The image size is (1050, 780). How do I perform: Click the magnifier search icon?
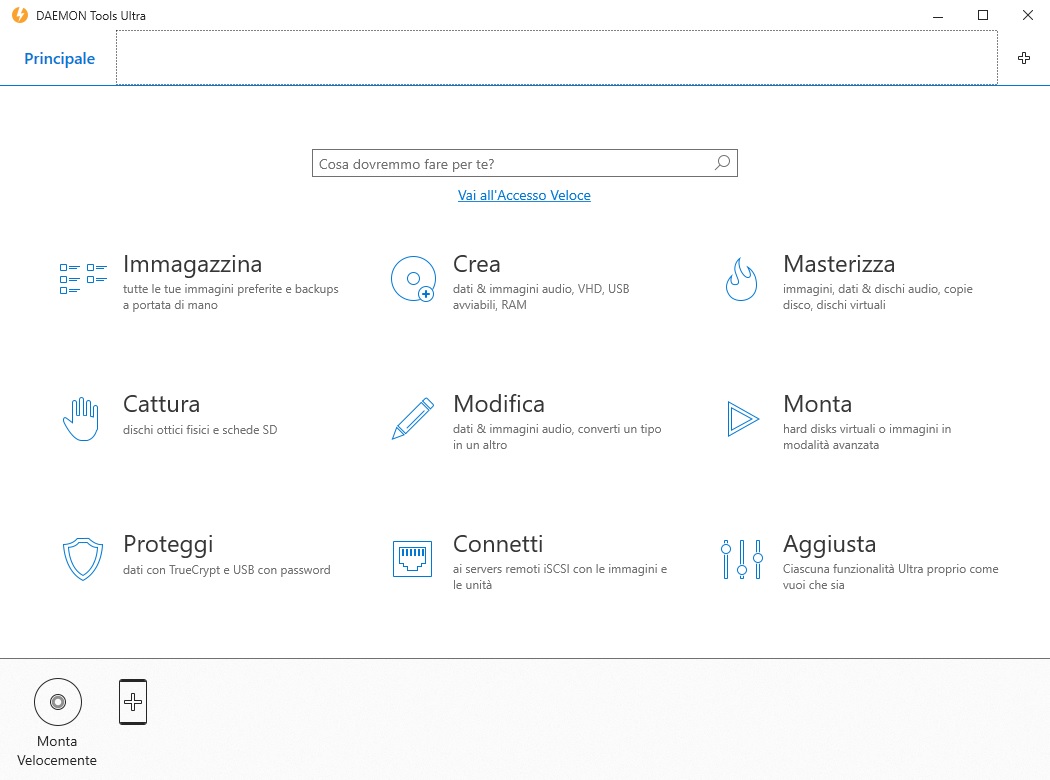point(723,163)
